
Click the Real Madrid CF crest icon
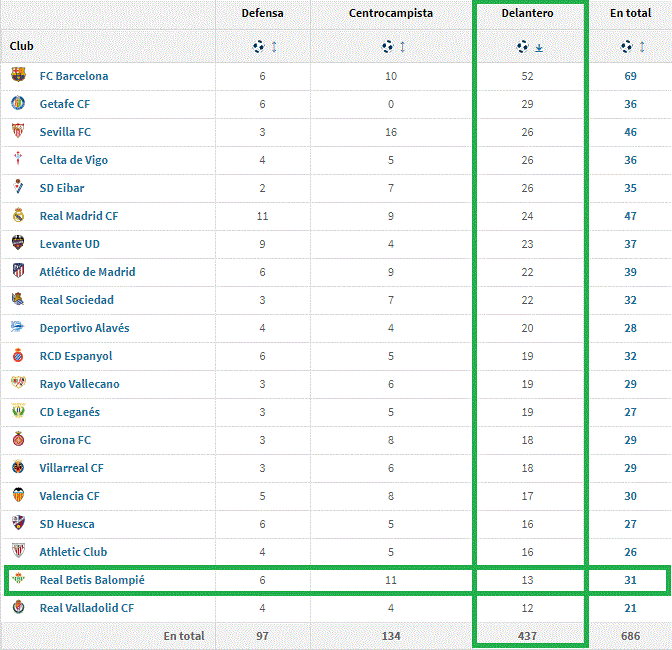tap(18, 216)
